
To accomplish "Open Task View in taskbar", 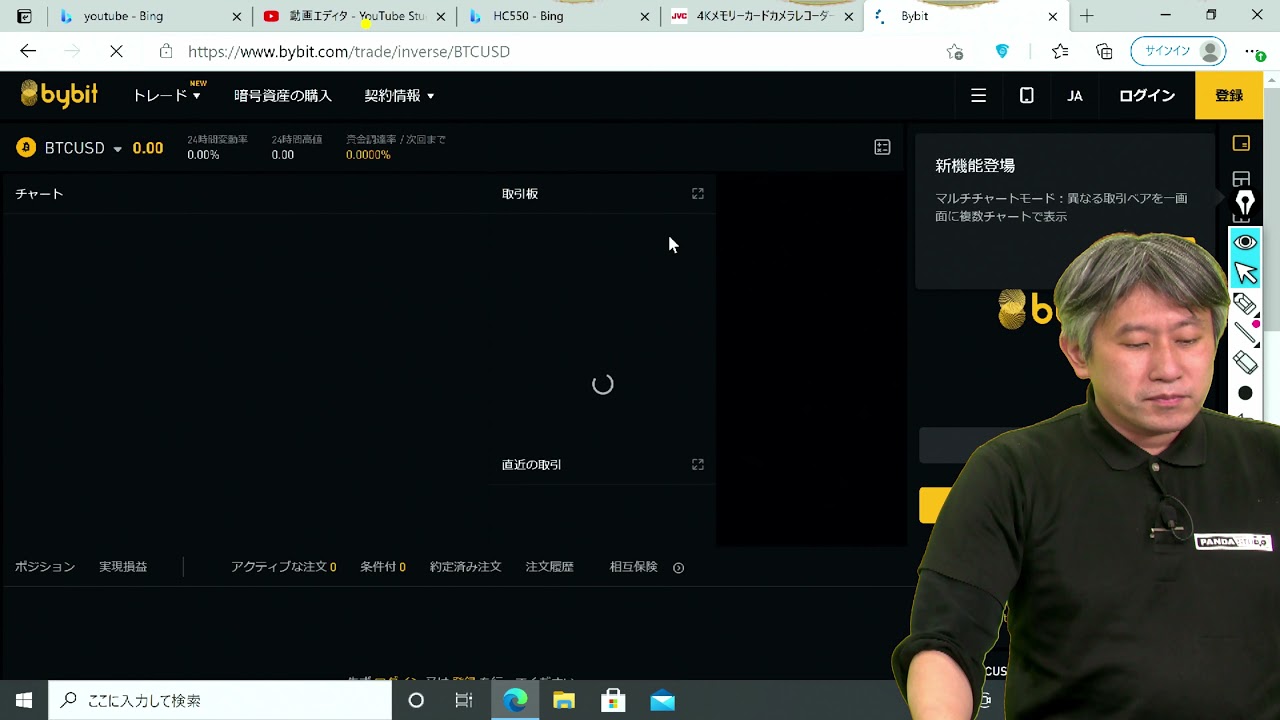I will tap(464, 700).
